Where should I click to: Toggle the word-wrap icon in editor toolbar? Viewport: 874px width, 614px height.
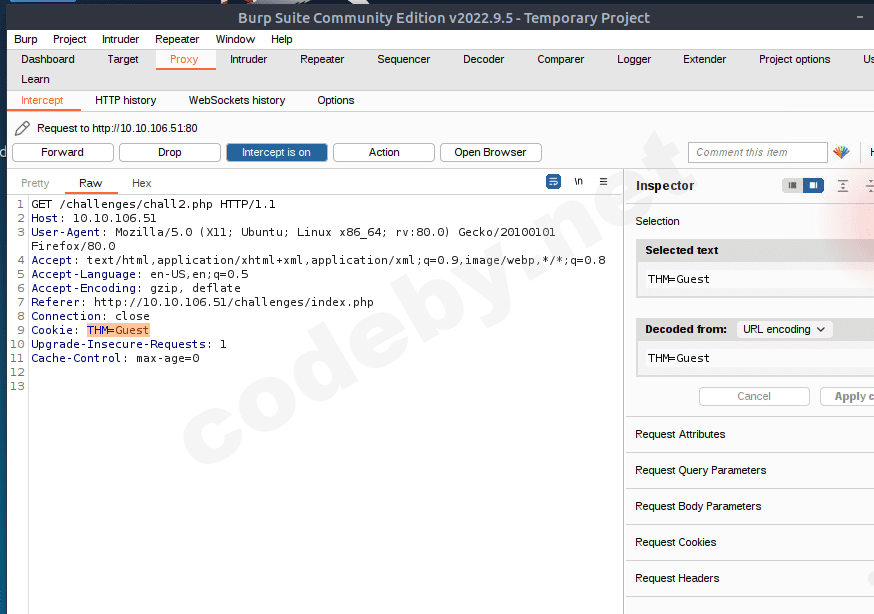pos(553,182)
